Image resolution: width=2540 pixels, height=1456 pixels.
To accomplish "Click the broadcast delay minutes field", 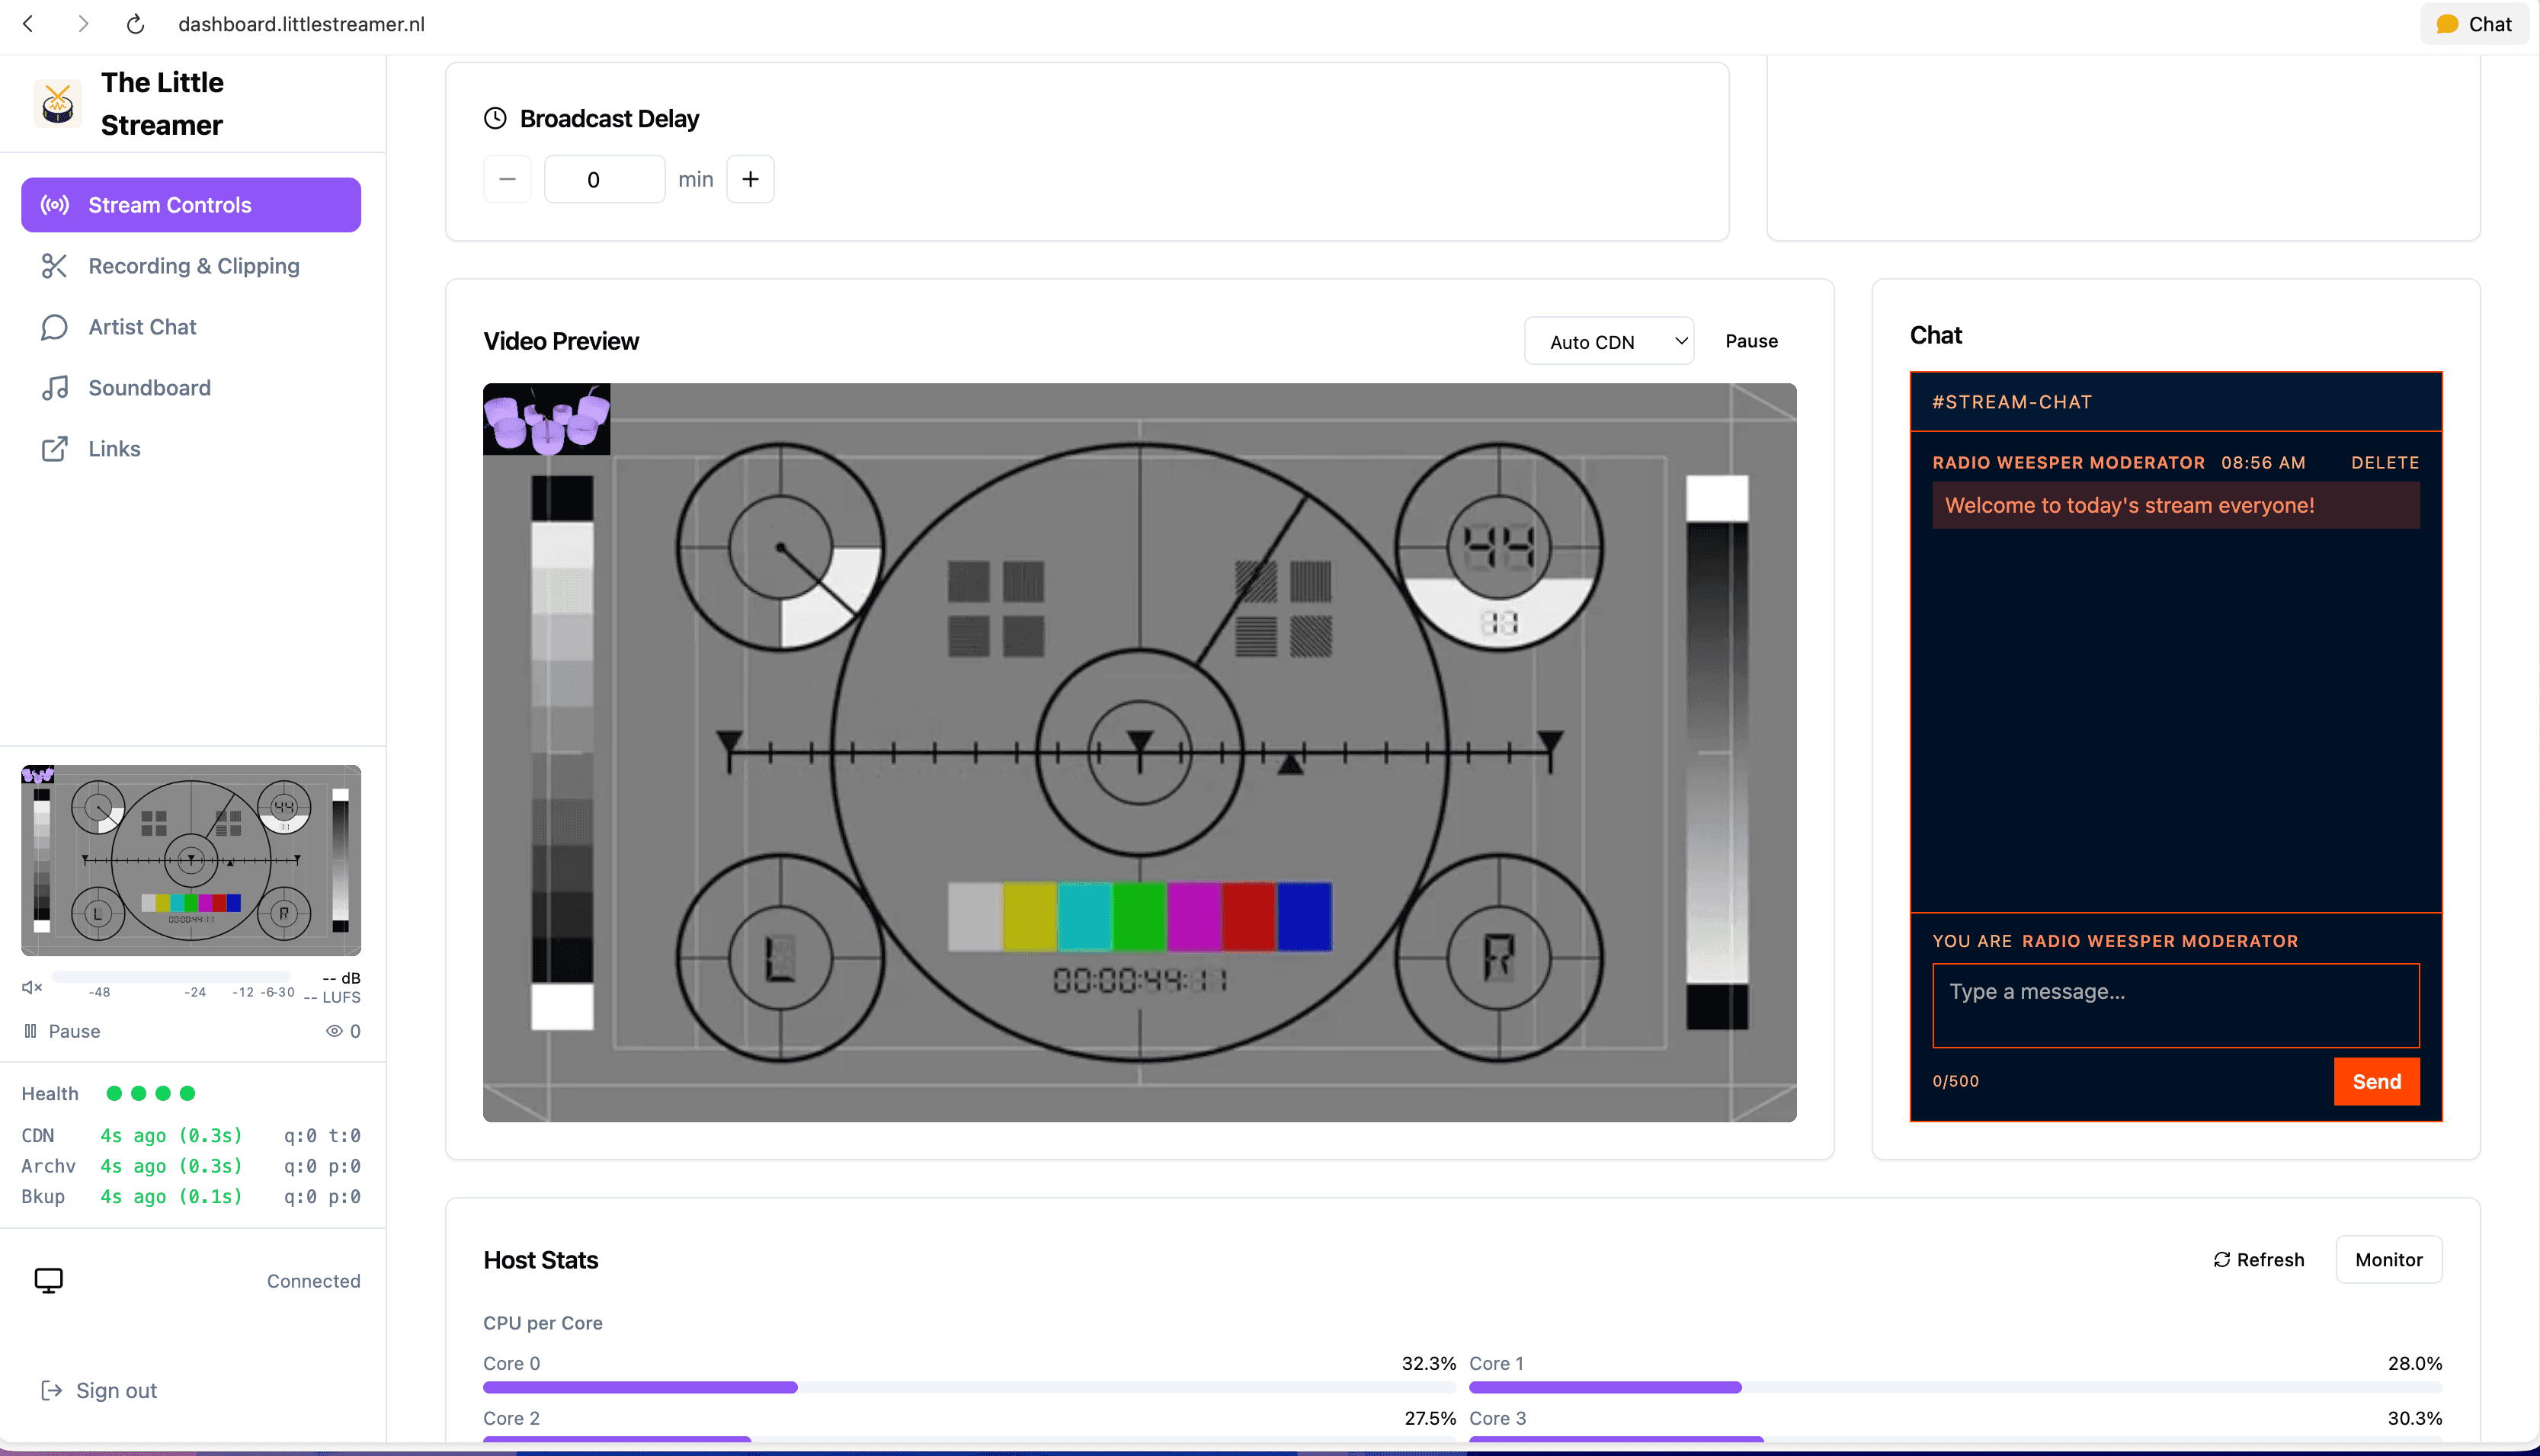I will (x=604, y=179).
